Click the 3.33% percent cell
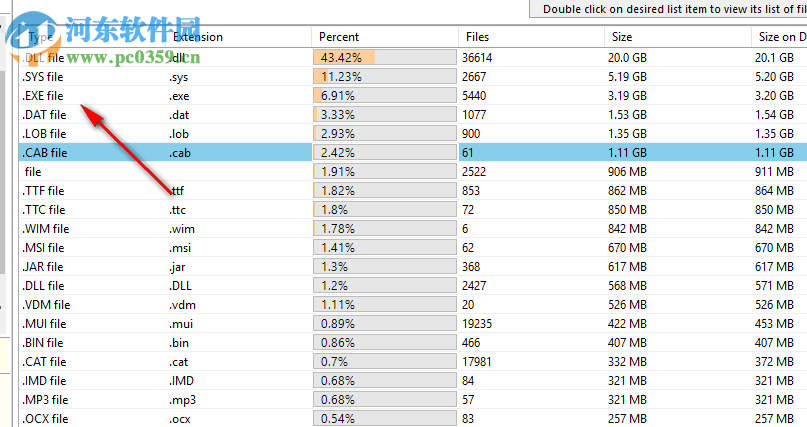 384,115
